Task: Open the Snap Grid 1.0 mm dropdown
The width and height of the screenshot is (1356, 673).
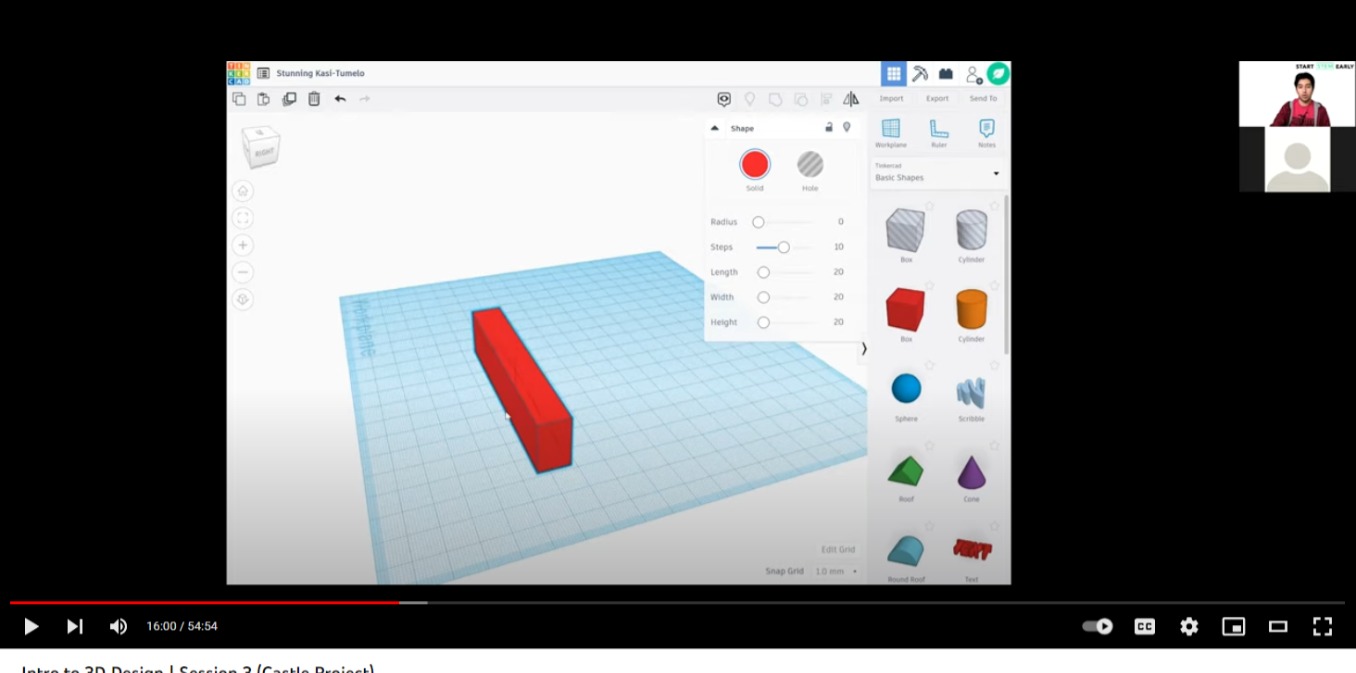Action: coord(836,571)
